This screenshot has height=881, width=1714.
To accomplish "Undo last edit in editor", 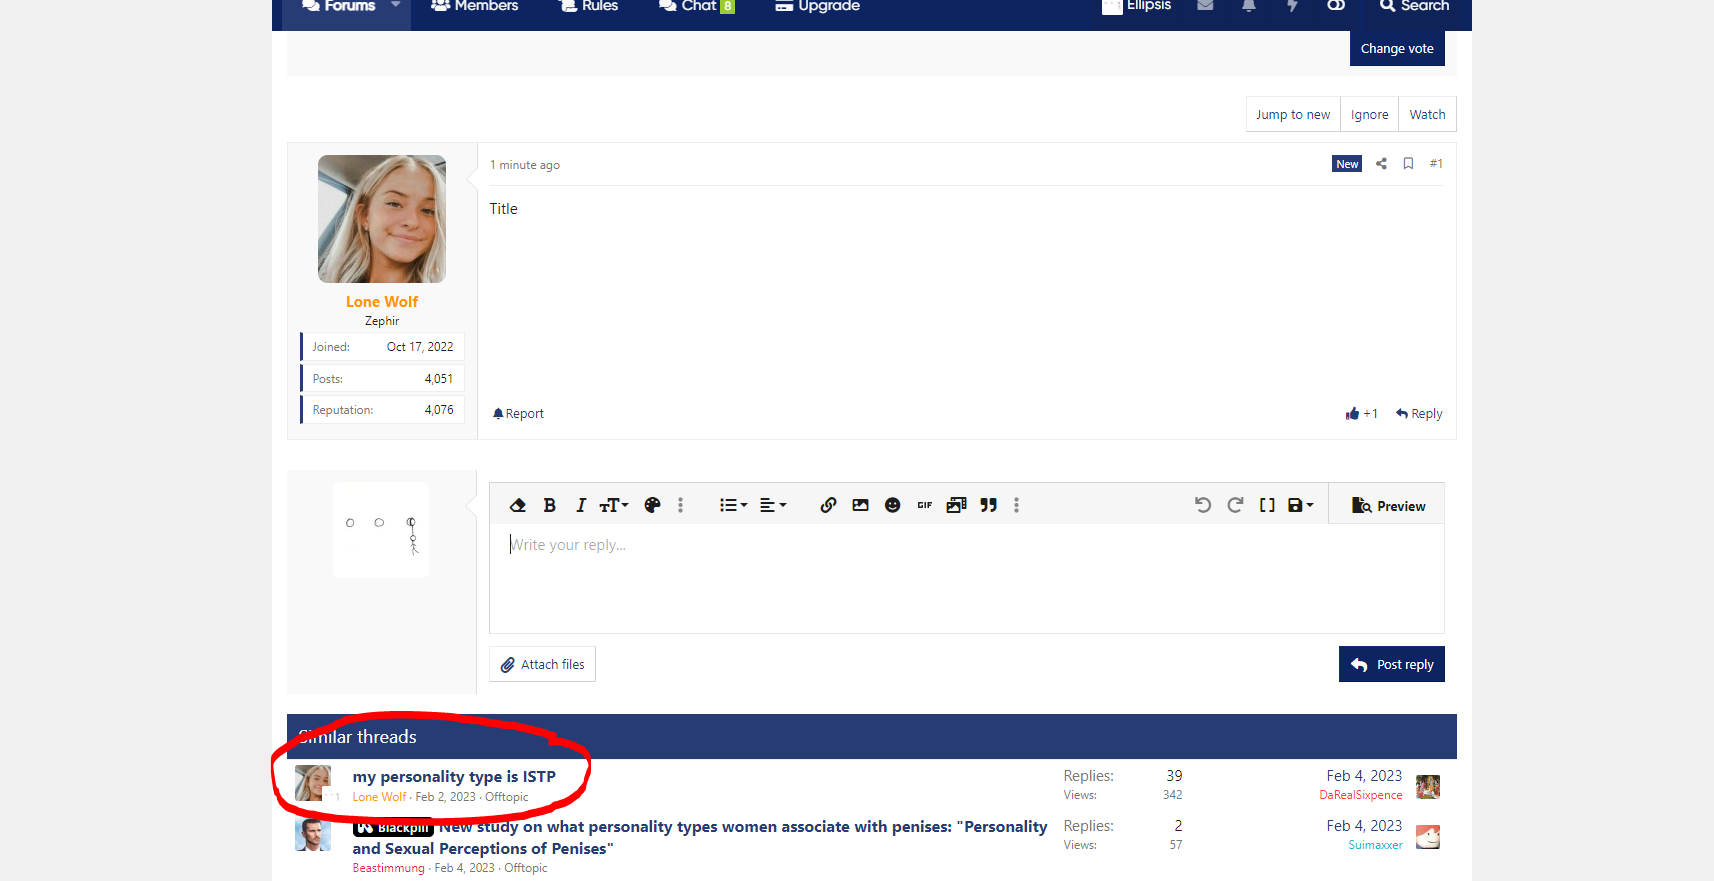I will (x=1203, y=505).
